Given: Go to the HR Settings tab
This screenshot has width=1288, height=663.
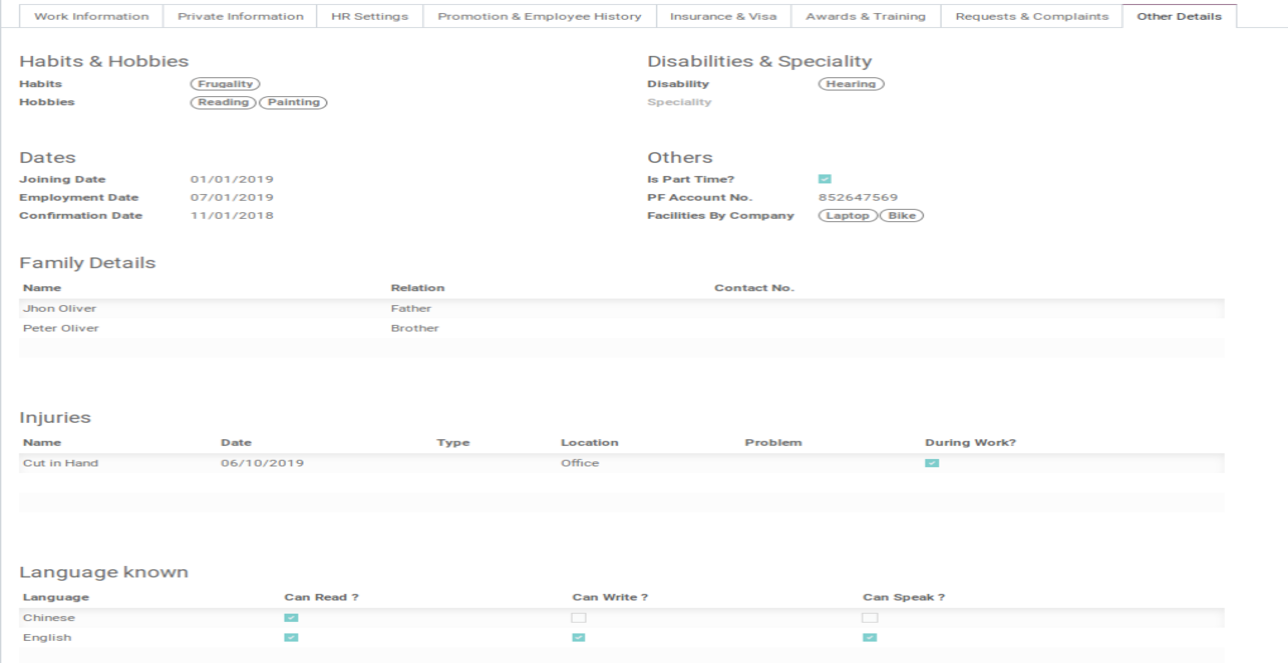Looking at the screenshot, I should 369,16.
